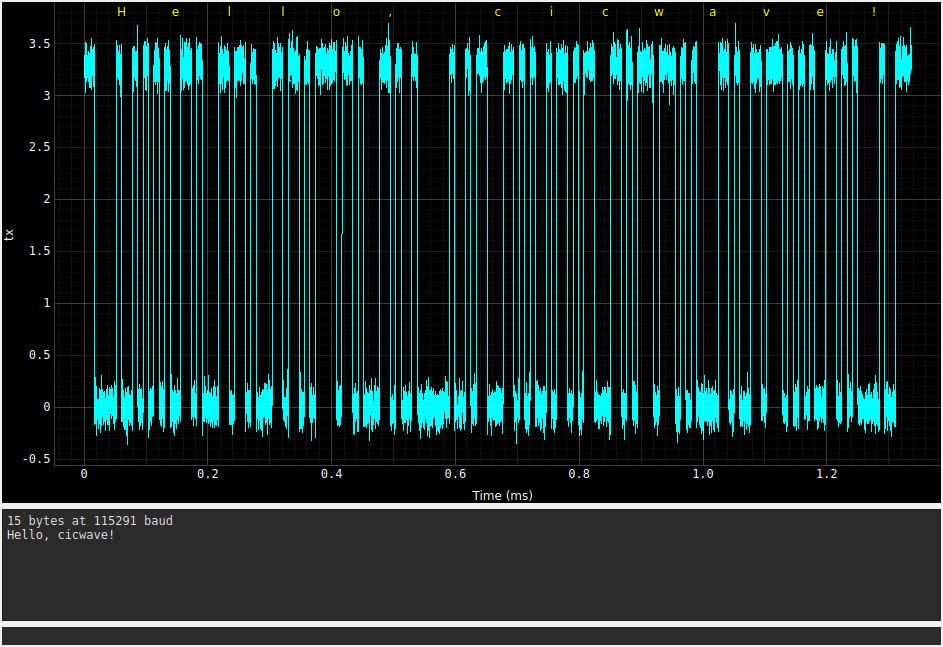Click the 0.6 tick on the time axis
Viewport: 943px width, 647px height.
tap(455, 474)
